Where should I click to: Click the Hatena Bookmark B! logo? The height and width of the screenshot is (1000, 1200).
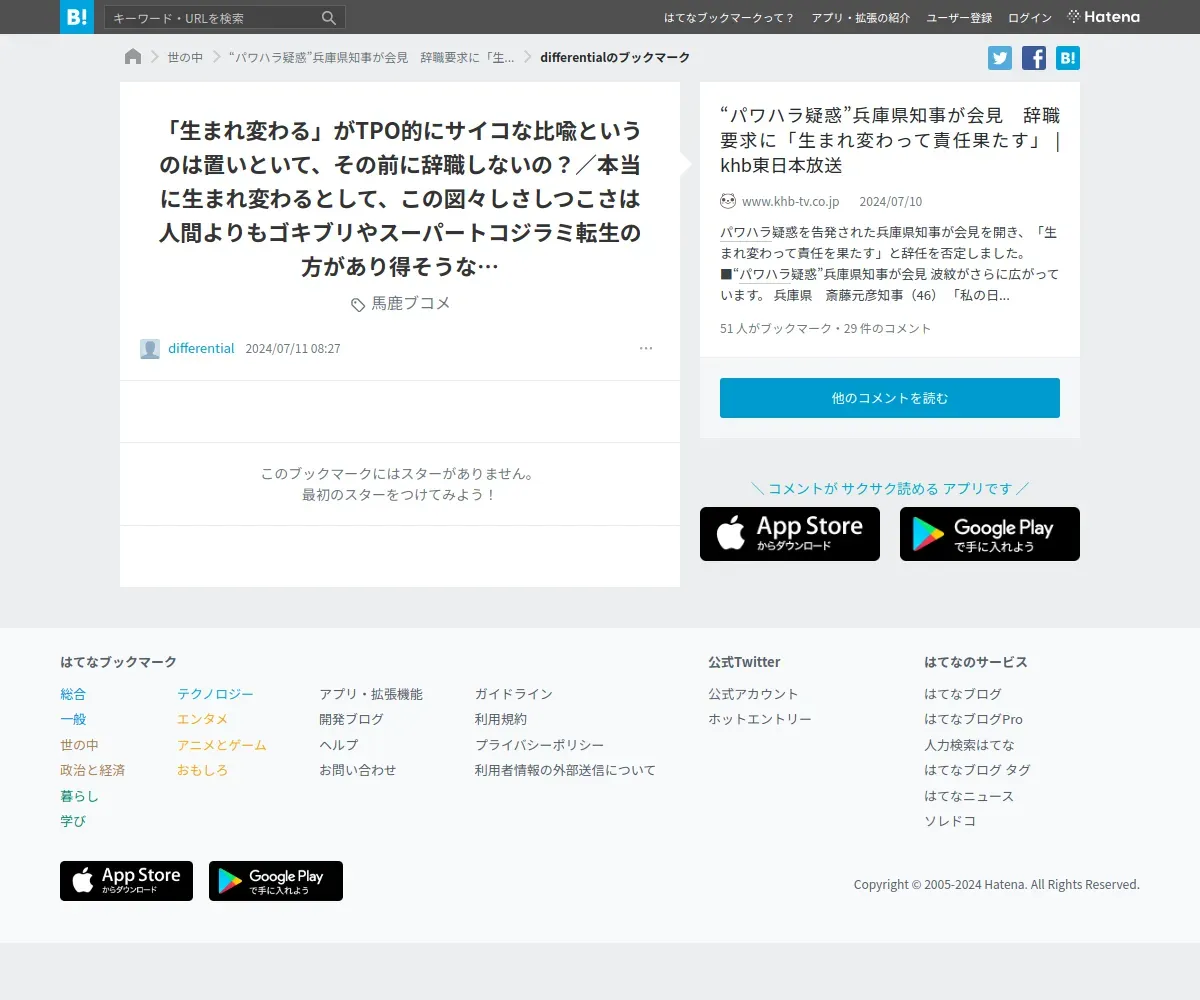coord(77,17)
